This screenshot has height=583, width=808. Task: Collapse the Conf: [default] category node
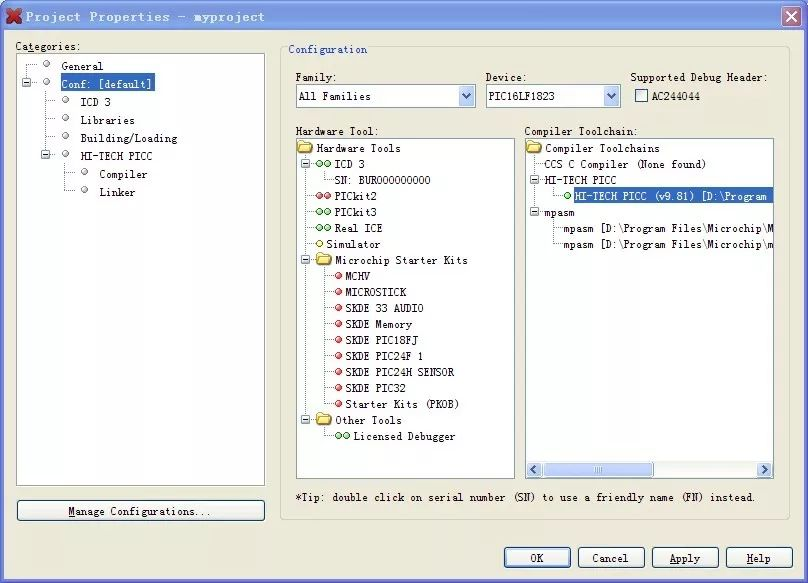tap(26, 82)
